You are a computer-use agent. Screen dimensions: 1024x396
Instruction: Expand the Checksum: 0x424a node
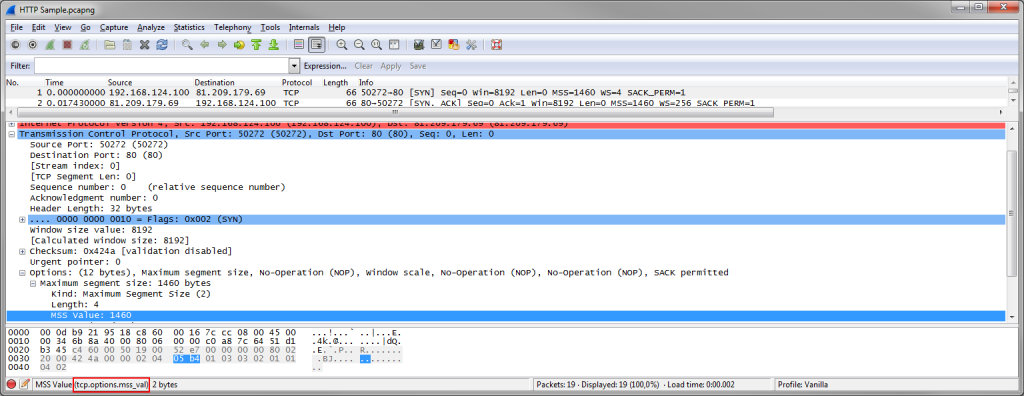coord(22,251)
